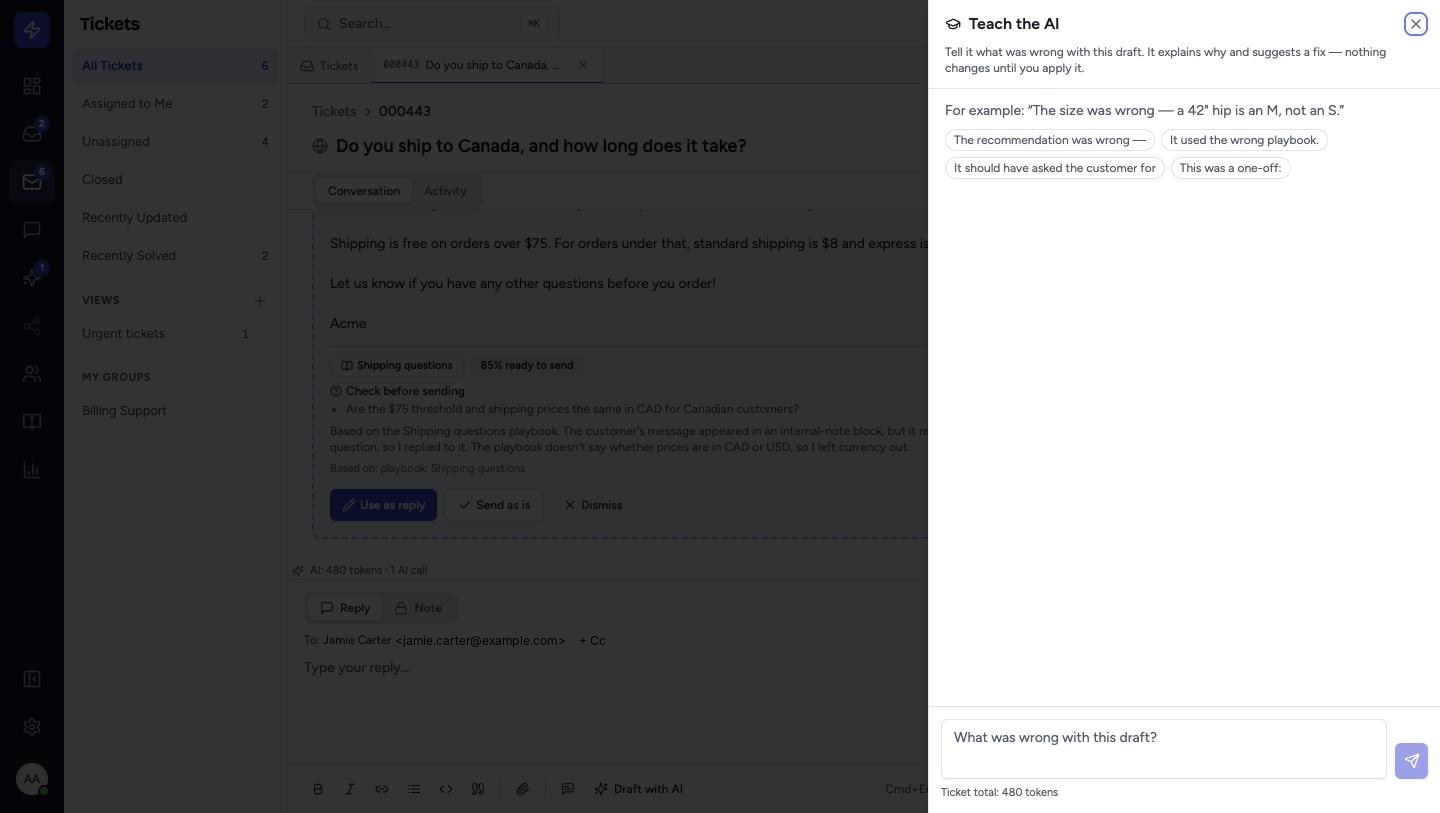This screenshot has height=813, width=1440.
Task: Click the attachment paperclip icon
Action: (522, 789)
